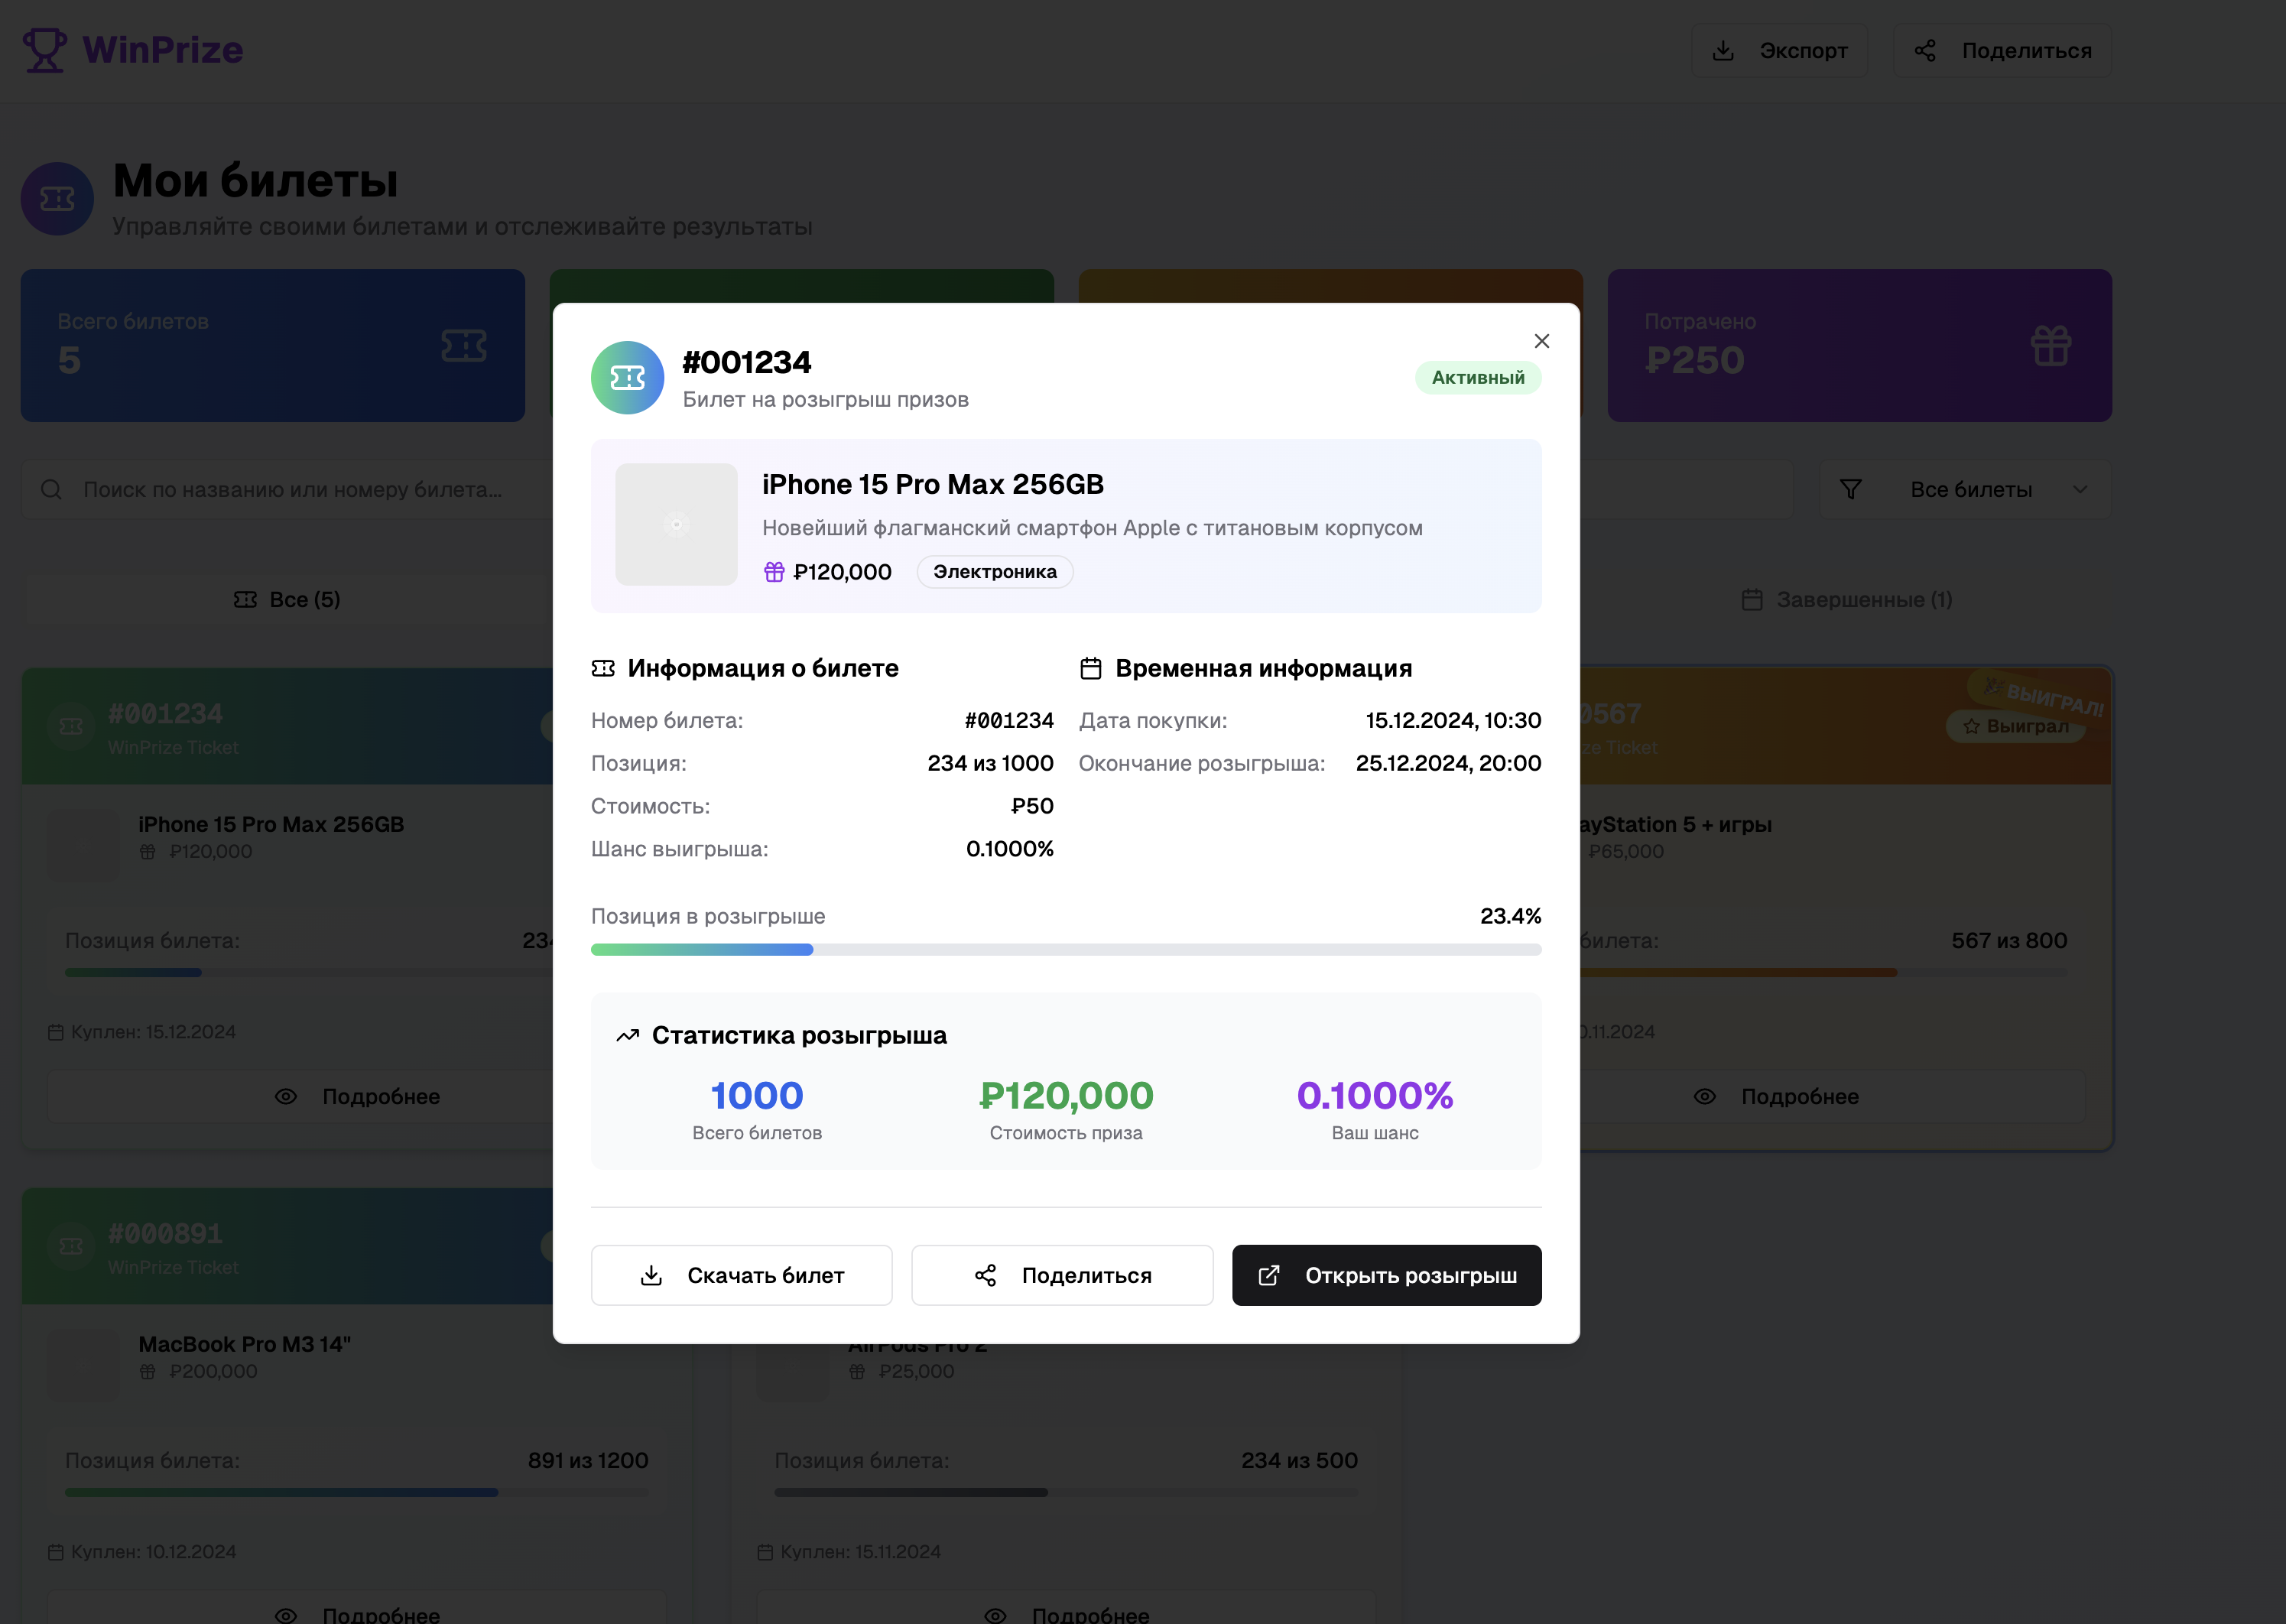Viewport: 2286px width, 1624px height.
Task: Click the Выиграл badge on PlayStation ticket
Action: pyautogui.click(x=2015, y=726)
